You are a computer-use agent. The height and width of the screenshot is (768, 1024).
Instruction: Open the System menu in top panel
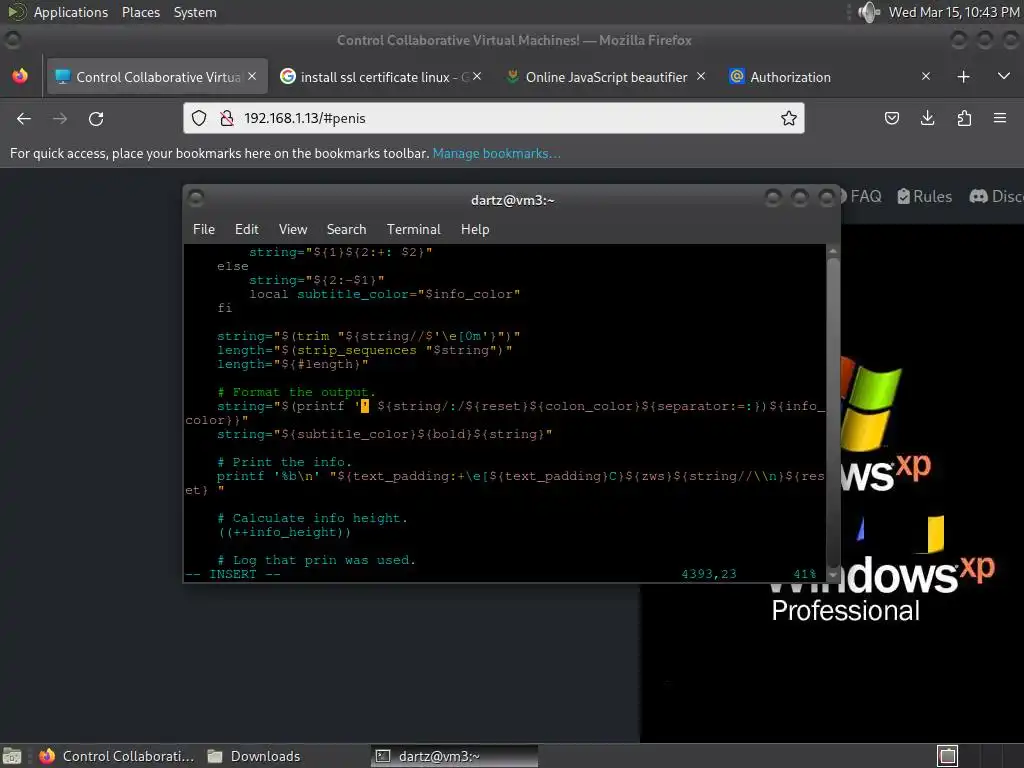195,12
